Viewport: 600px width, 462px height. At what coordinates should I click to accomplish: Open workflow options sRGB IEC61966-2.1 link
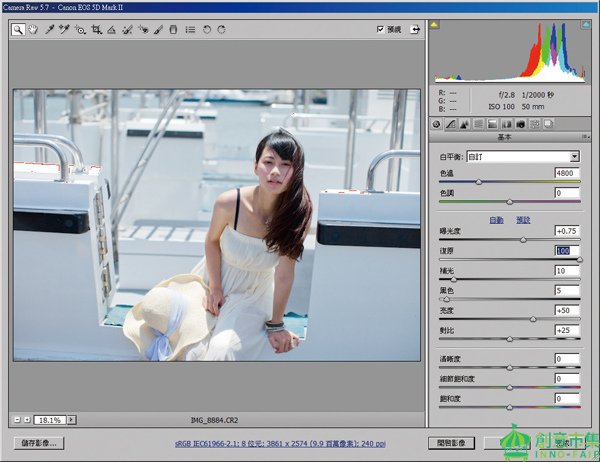click(x=280, y=444)
